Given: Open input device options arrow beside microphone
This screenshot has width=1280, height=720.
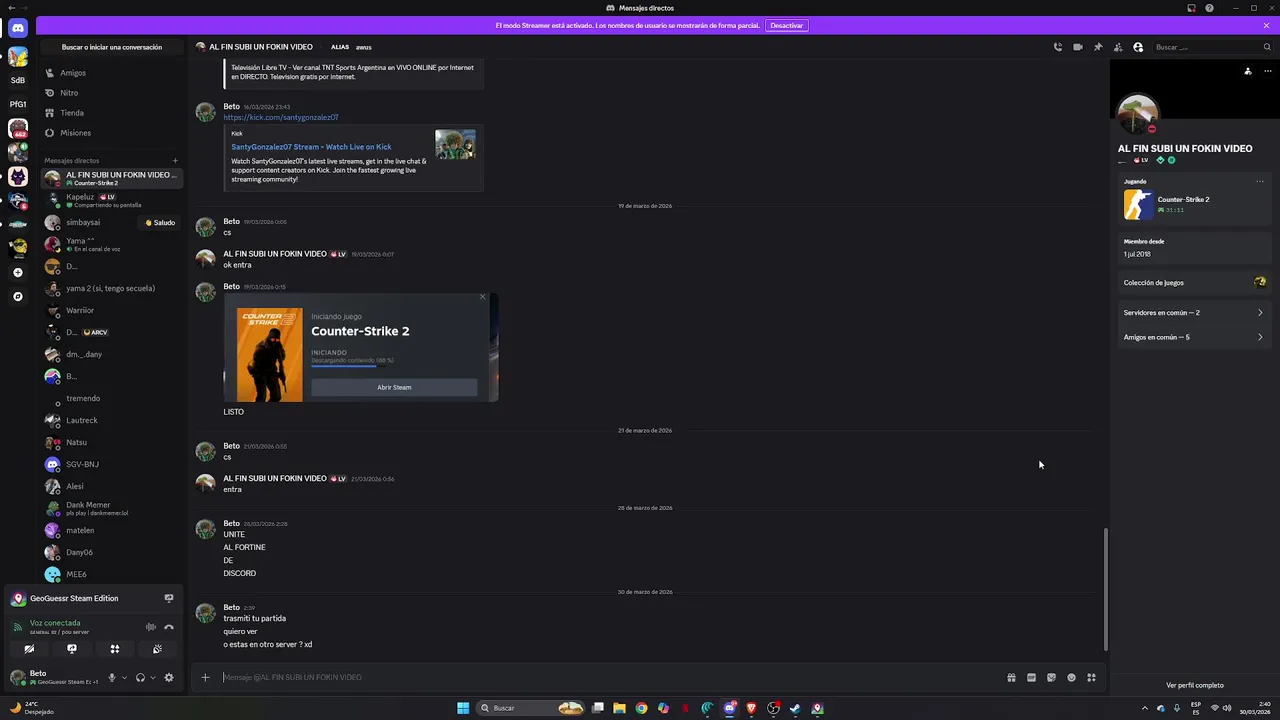Looking at the screenshot, I should click(124, 677).
